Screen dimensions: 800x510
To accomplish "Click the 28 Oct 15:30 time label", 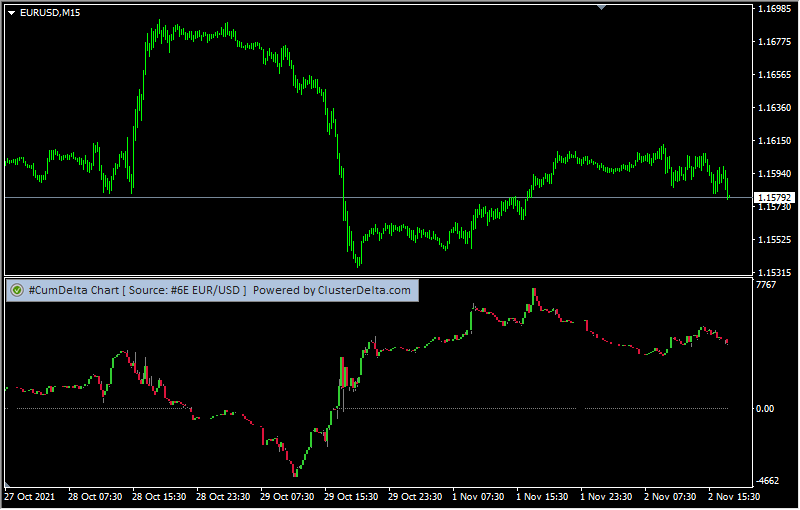I will coord(157,497).
